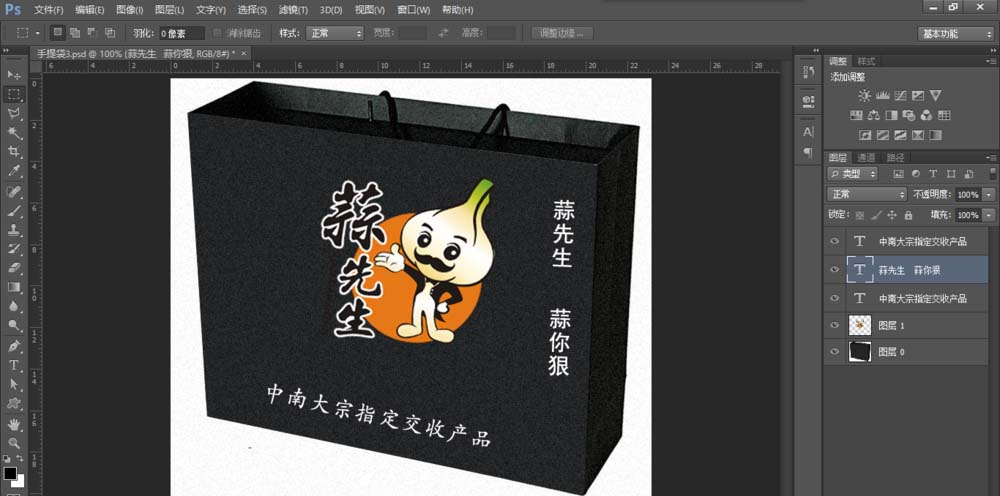This screenshot has width=1000, height=496.
Task: Toggle lock all for layer
Action: coord(908,215)
